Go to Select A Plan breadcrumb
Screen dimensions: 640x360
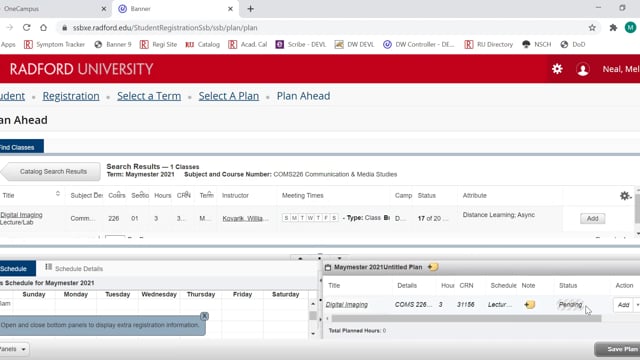(229, 96)
